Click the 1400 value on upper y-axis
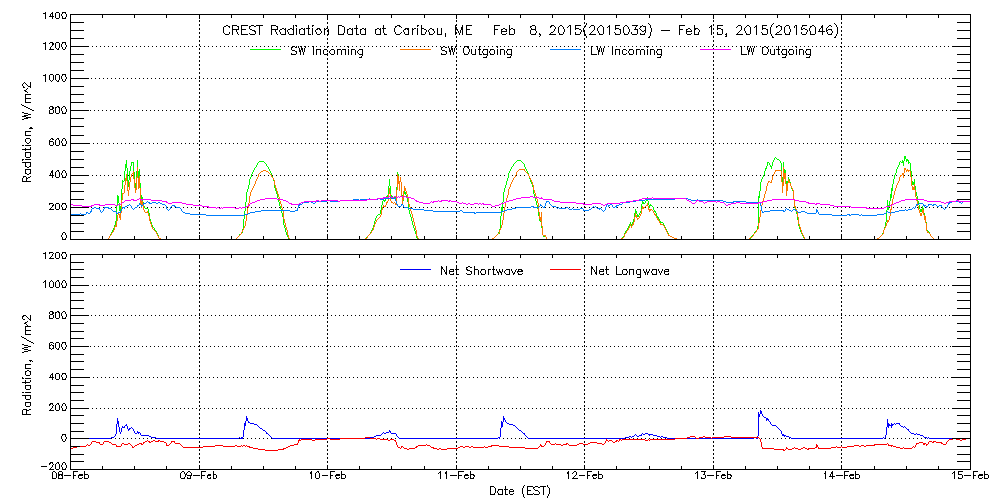1000x500 pixels. point(51,17)
